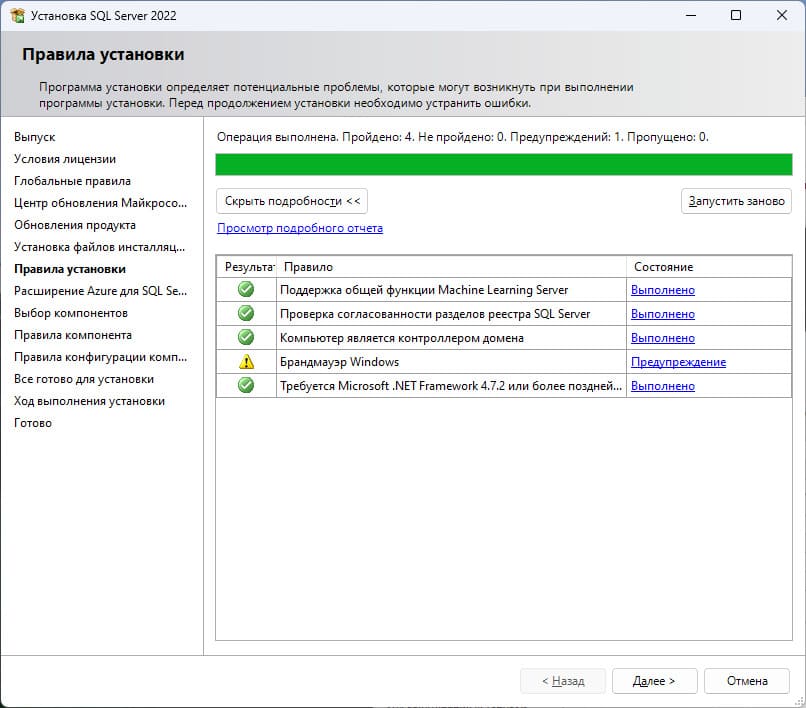
Task: Click Состояние column header
Action: (709, 267)
